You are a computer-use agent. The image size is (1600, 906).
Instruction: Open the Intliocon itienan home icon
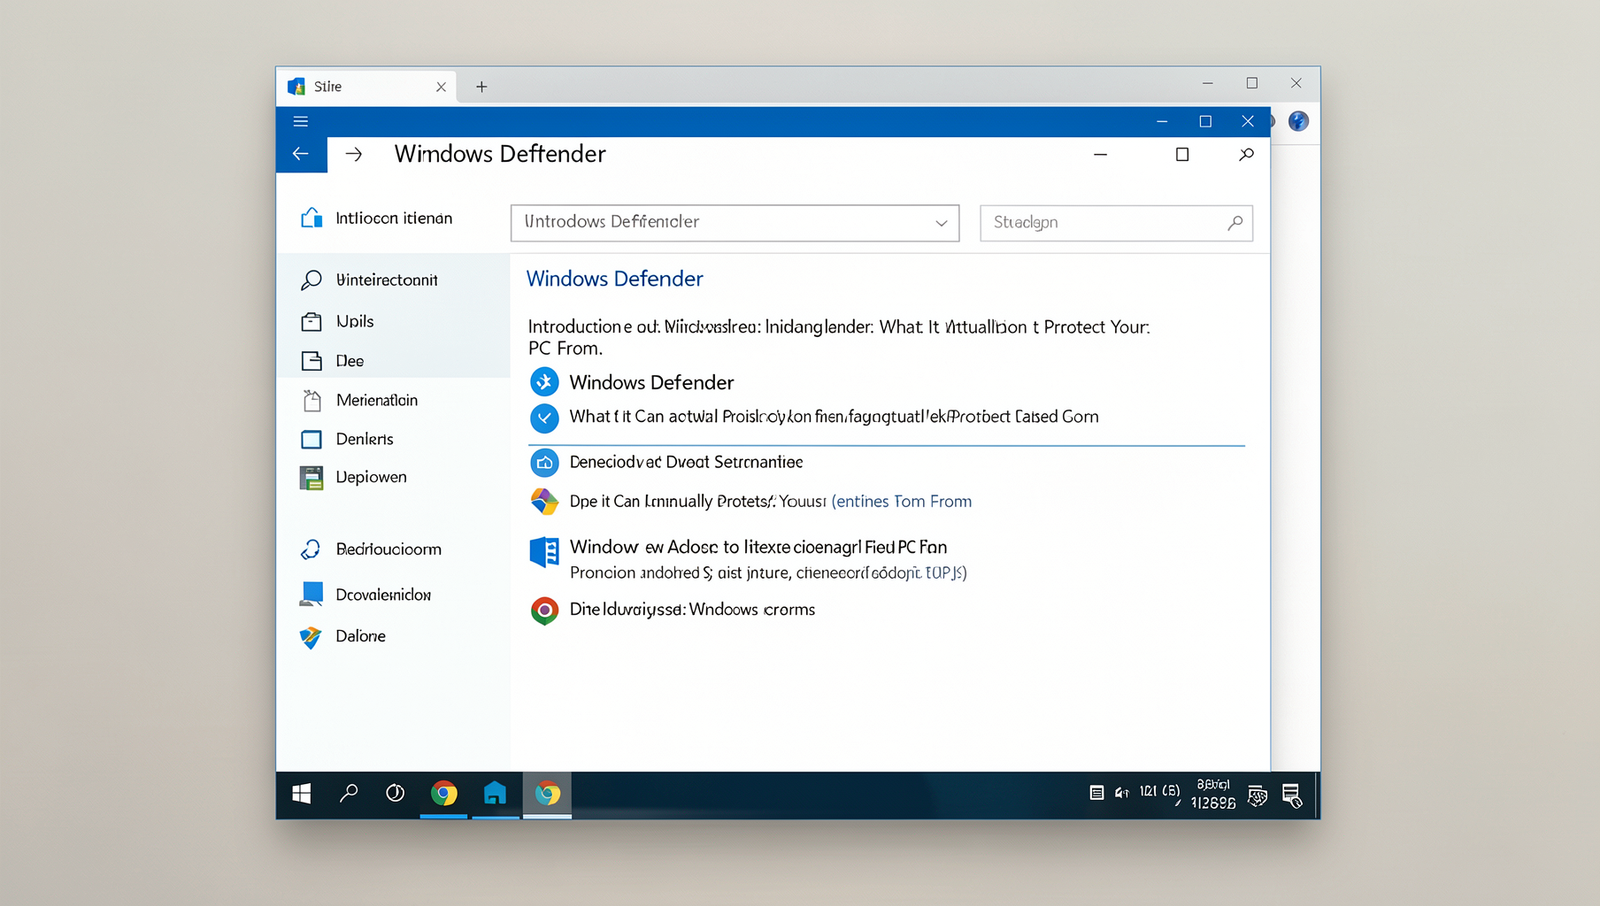(x=312, y=218)
